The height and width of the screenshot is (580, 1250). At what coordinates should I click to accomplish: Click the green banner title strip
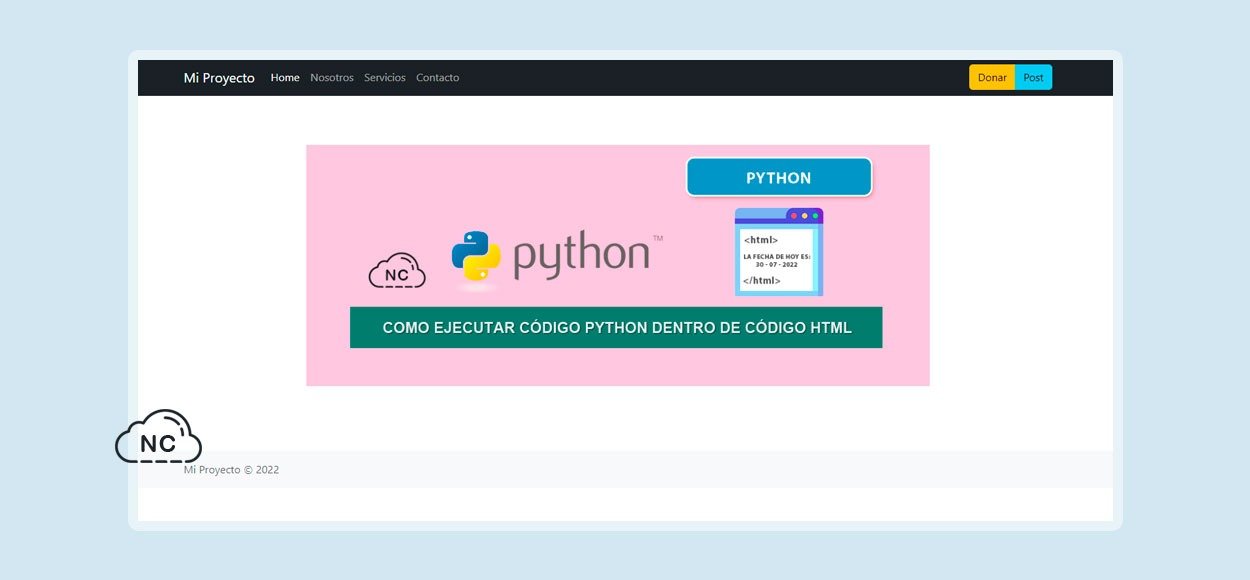tap(616, 327)
